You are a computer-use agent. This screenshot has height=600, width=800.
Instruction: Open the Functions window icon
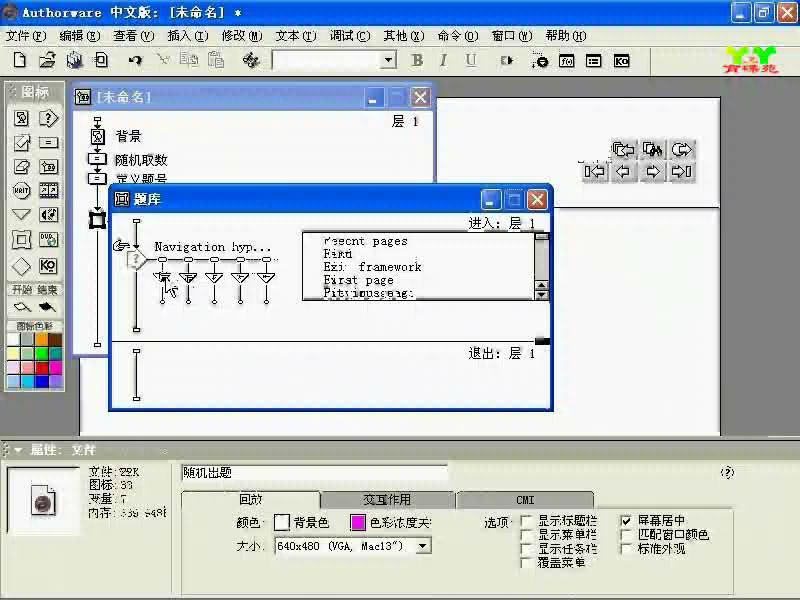(566, 61)
